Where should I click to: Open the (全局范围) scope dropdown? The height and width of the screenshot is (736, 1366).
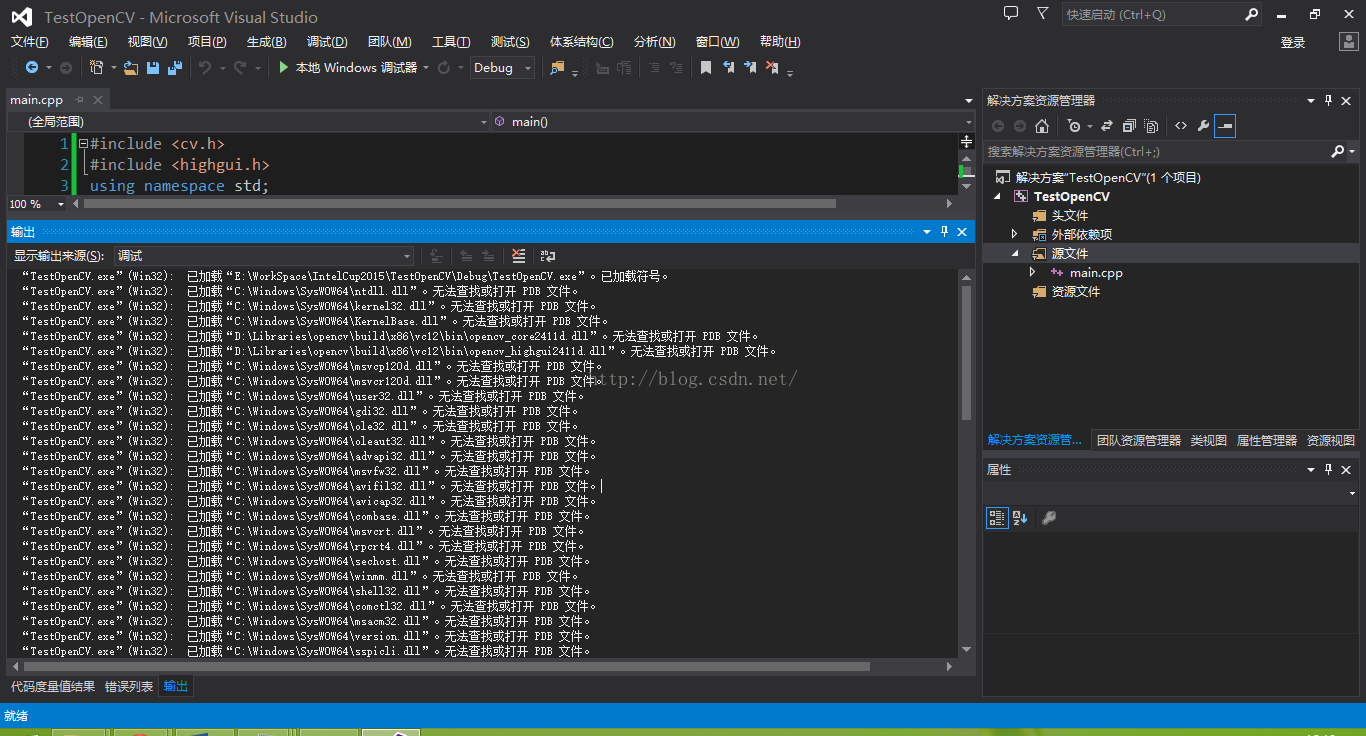click(249, 121)
